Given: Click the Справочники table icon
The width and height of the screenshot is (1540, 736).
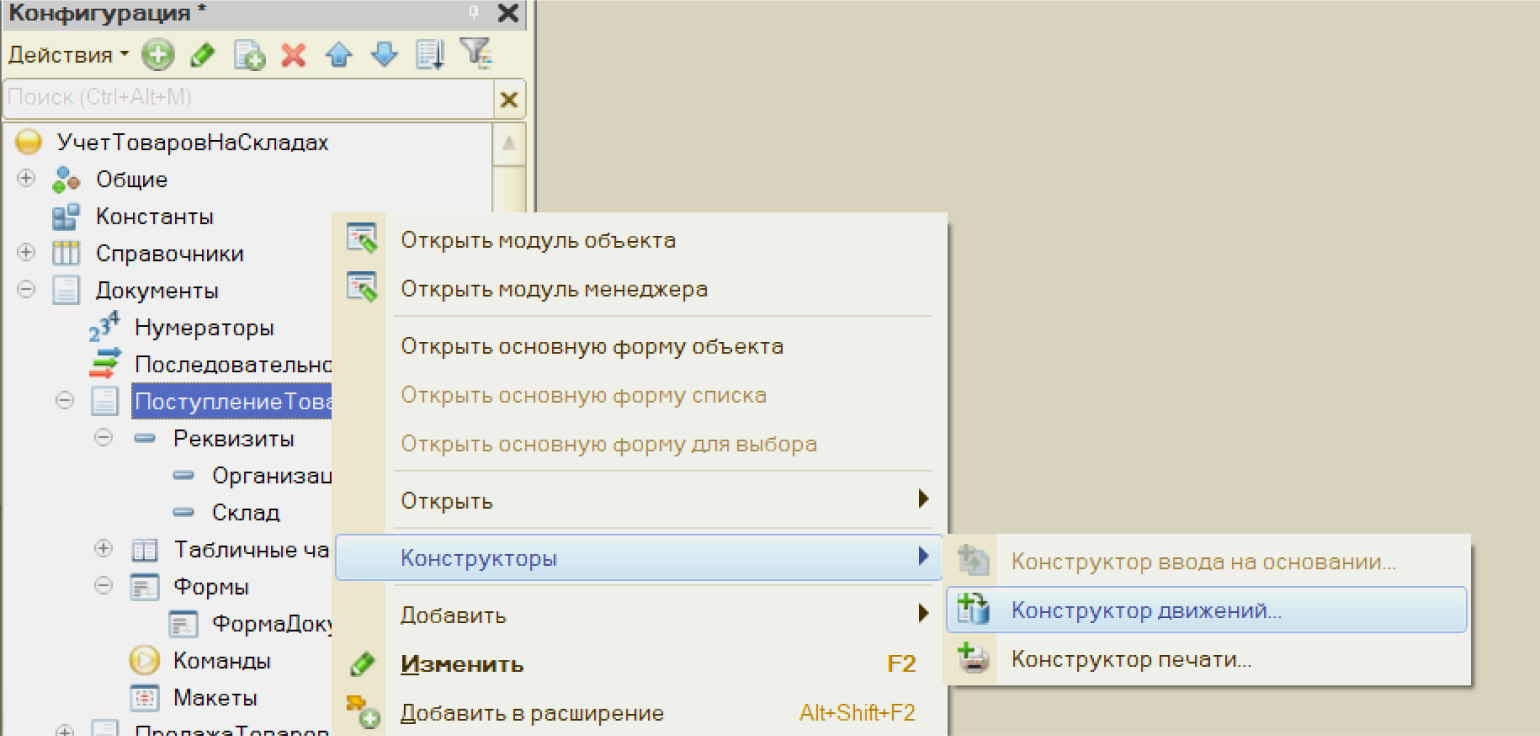Looking at the screenshot, I should [x=66, y=254].
